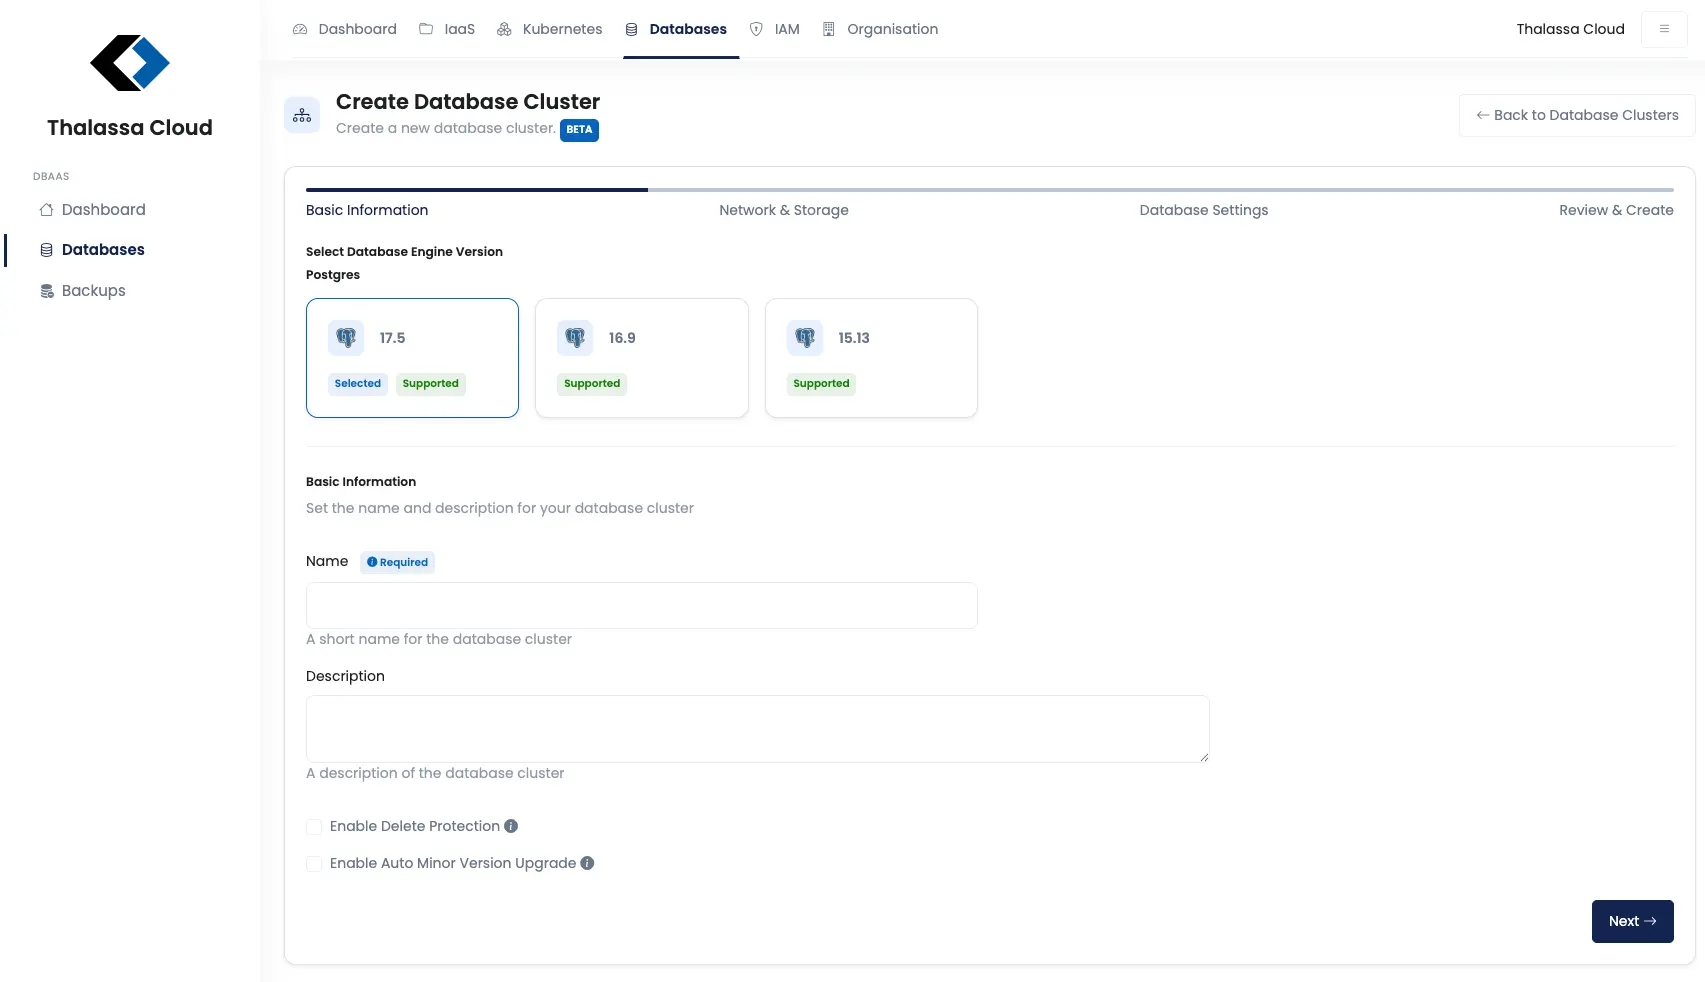Click the Name input field
1705x982 pixels.
641,605
